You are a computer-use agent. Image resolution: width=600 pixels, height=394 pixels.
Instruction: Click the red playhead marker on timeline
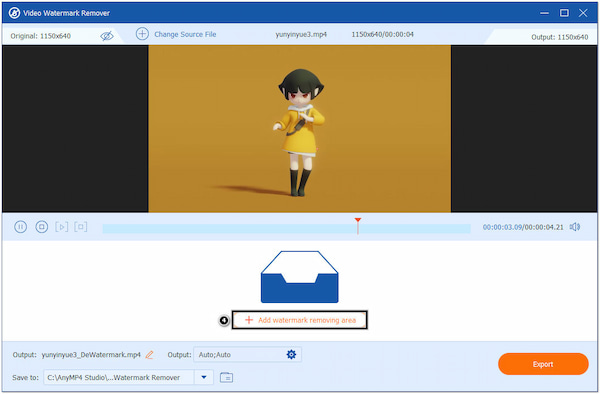coord(358,226)
